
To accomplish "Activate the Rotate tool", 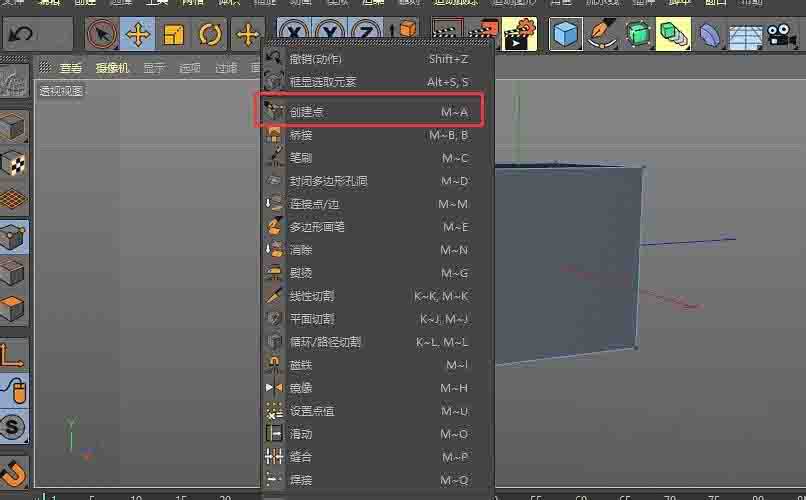I will 210,34.
